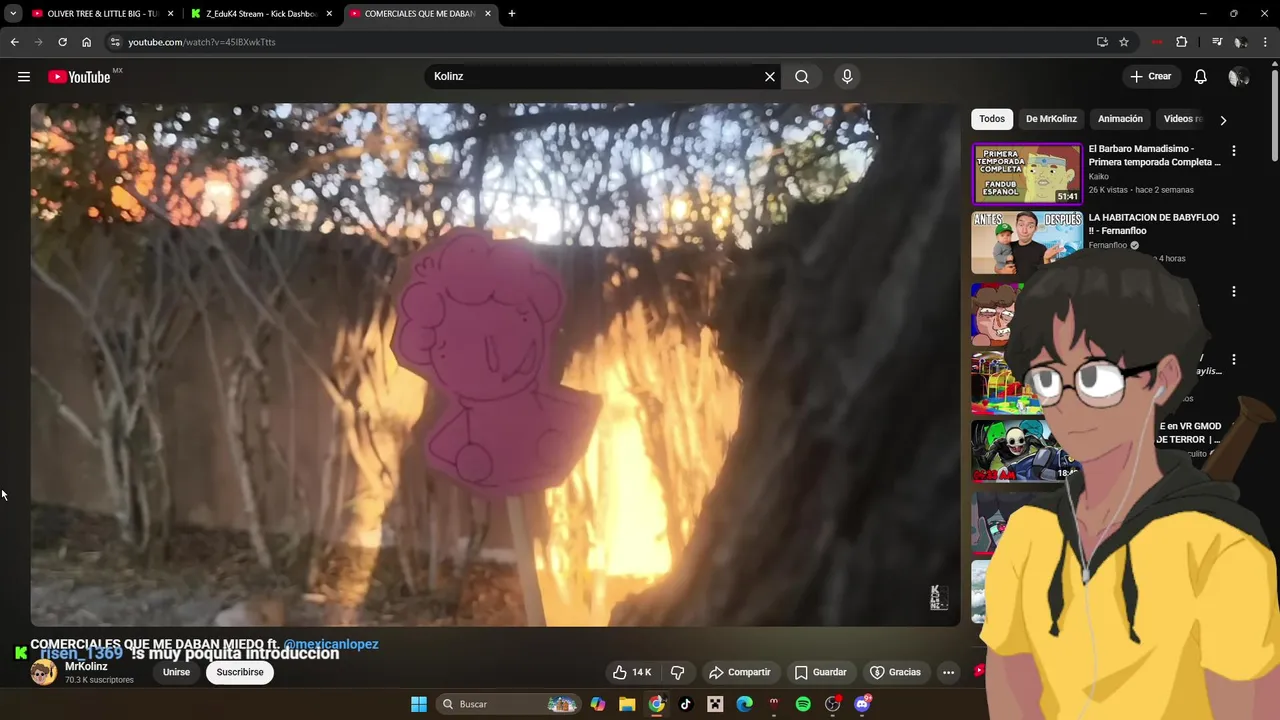Click the Unirse membership button
This screenshot has width=1280, height=720.
(x=176, y=672)
